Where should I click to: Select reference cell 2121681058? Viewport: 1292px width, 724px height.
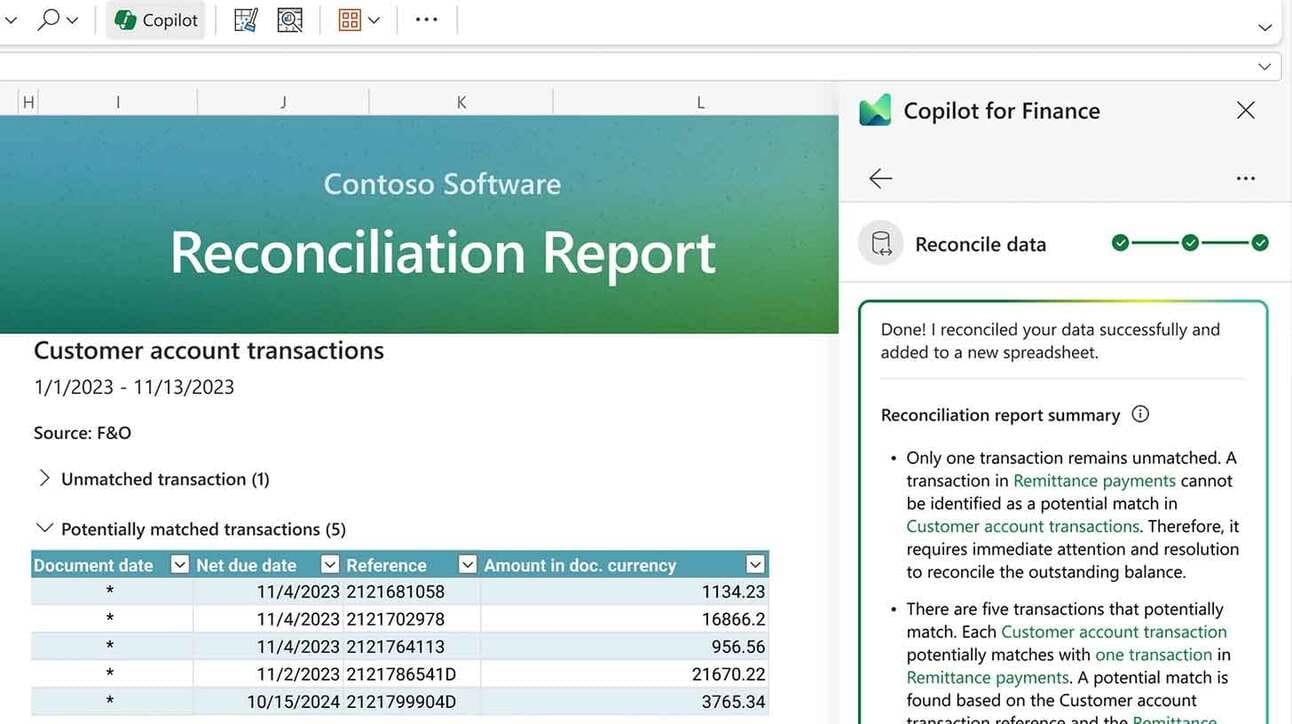pyautogui.click(x=412, y=592)
